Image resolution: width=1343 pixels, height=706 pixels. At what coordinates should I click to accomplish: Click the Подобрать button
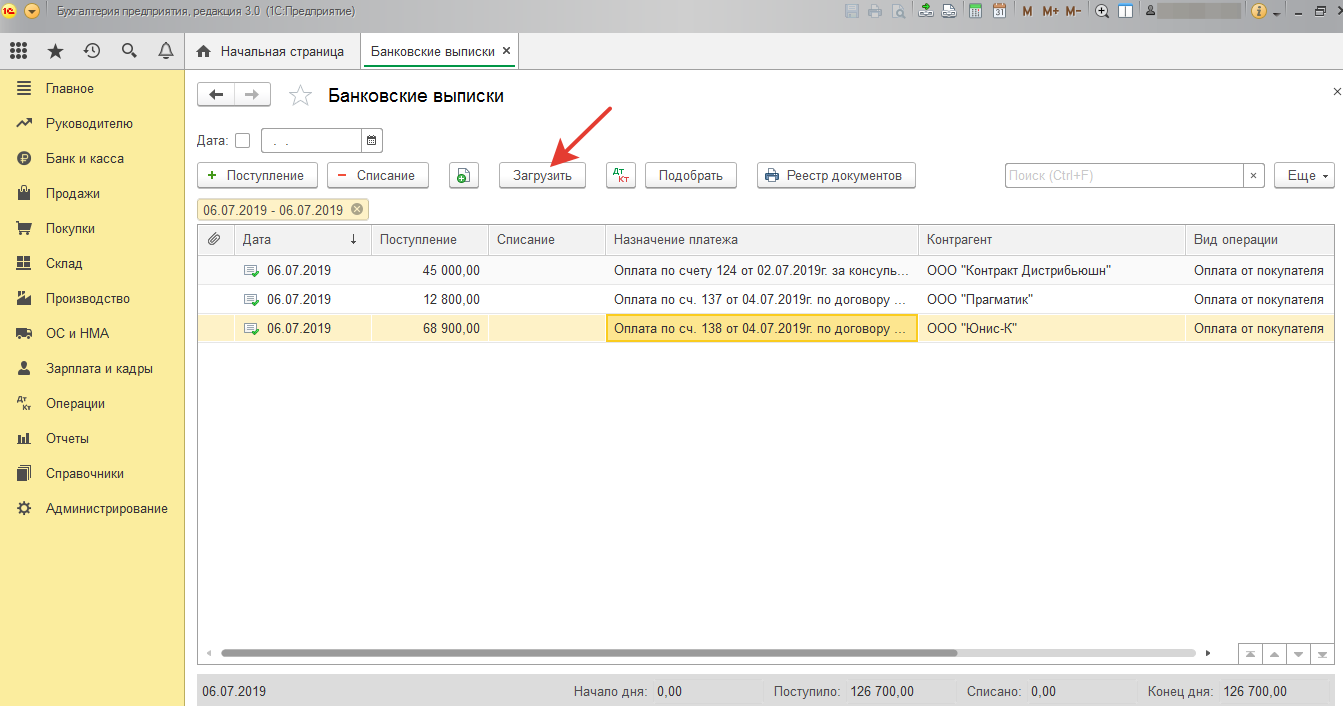click(691, 175)
